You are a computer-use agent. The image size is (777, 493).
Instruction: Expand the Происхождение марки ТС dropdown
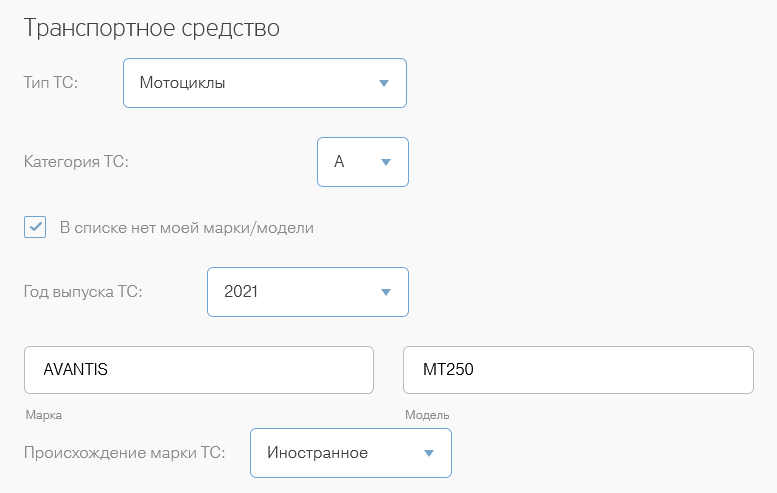click(350, 453)
